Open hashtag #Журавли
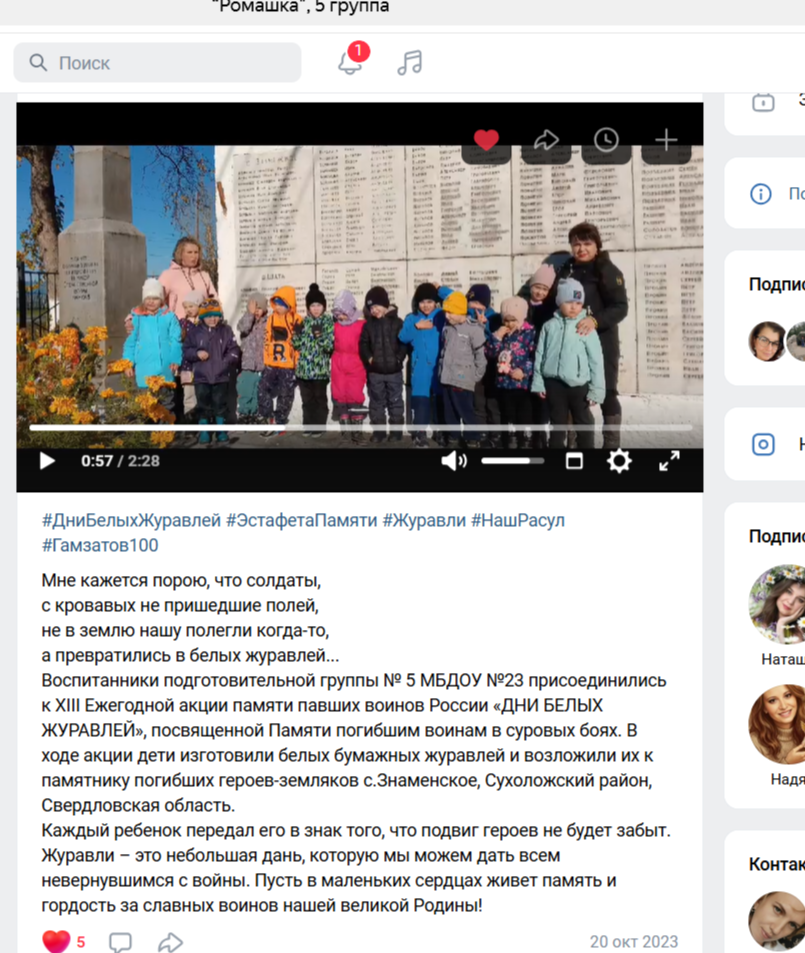Screen dimensions: 805x953 (x=424, y=520)
